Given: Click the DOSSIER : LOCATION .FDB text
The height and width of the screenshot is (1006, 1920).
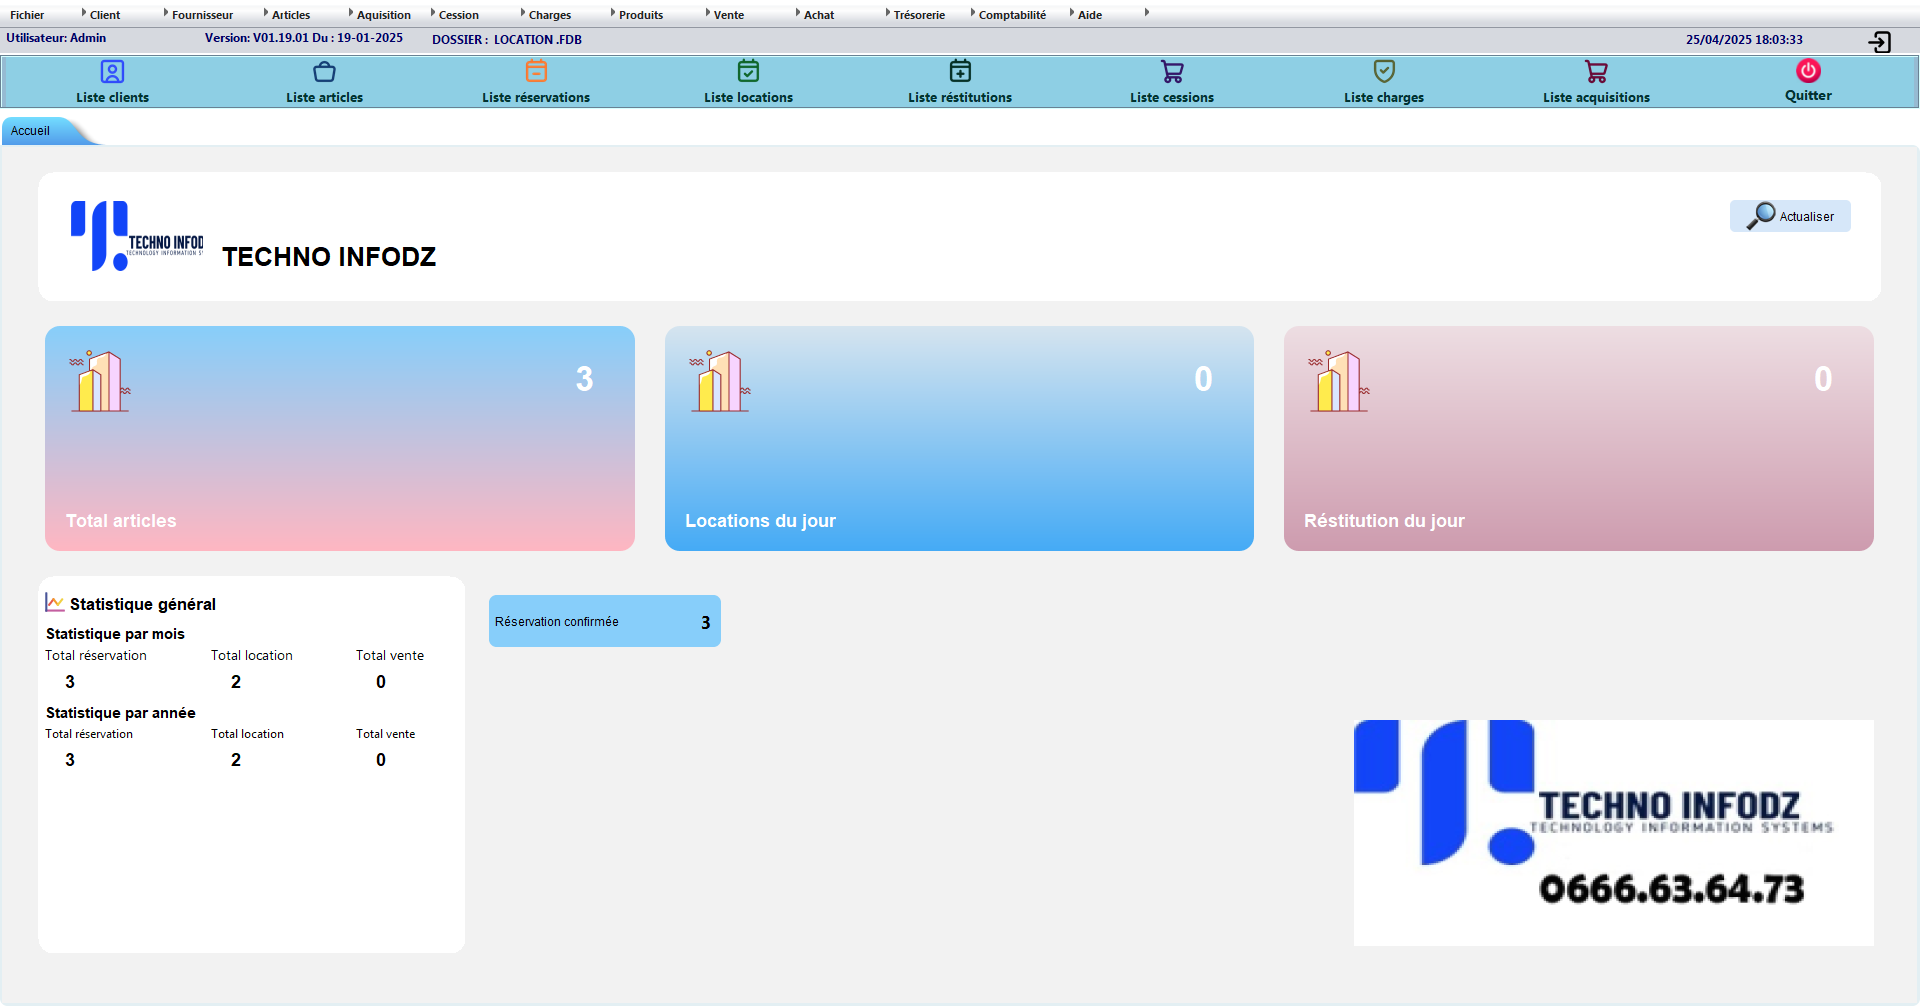Looking at the screenshot, I should coord(507,40).
